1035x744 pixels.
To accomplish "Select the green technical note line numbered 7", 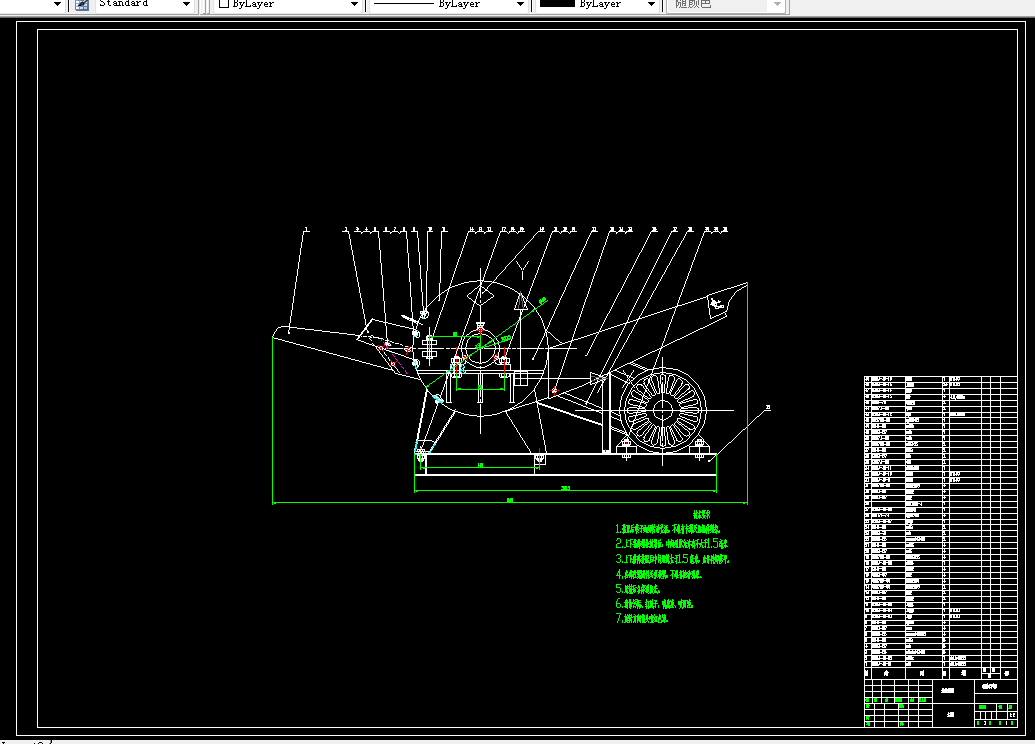I will pos(641,619).
